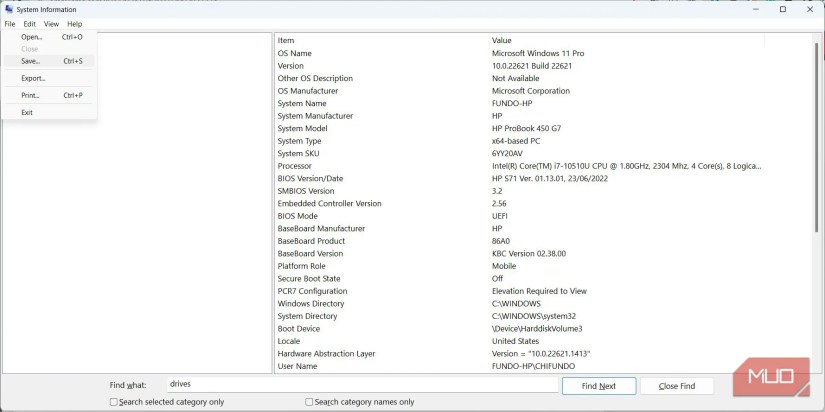Choose Open... from the File menu
825x412 pixels.
(49, 37)
